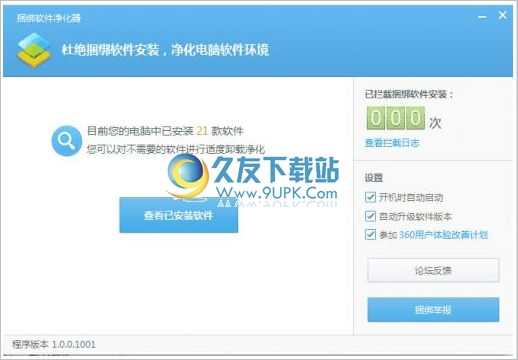Click the 已拦截捆绑软件安装 label
Screen dimensions: 518x360
tap(409, 95)
